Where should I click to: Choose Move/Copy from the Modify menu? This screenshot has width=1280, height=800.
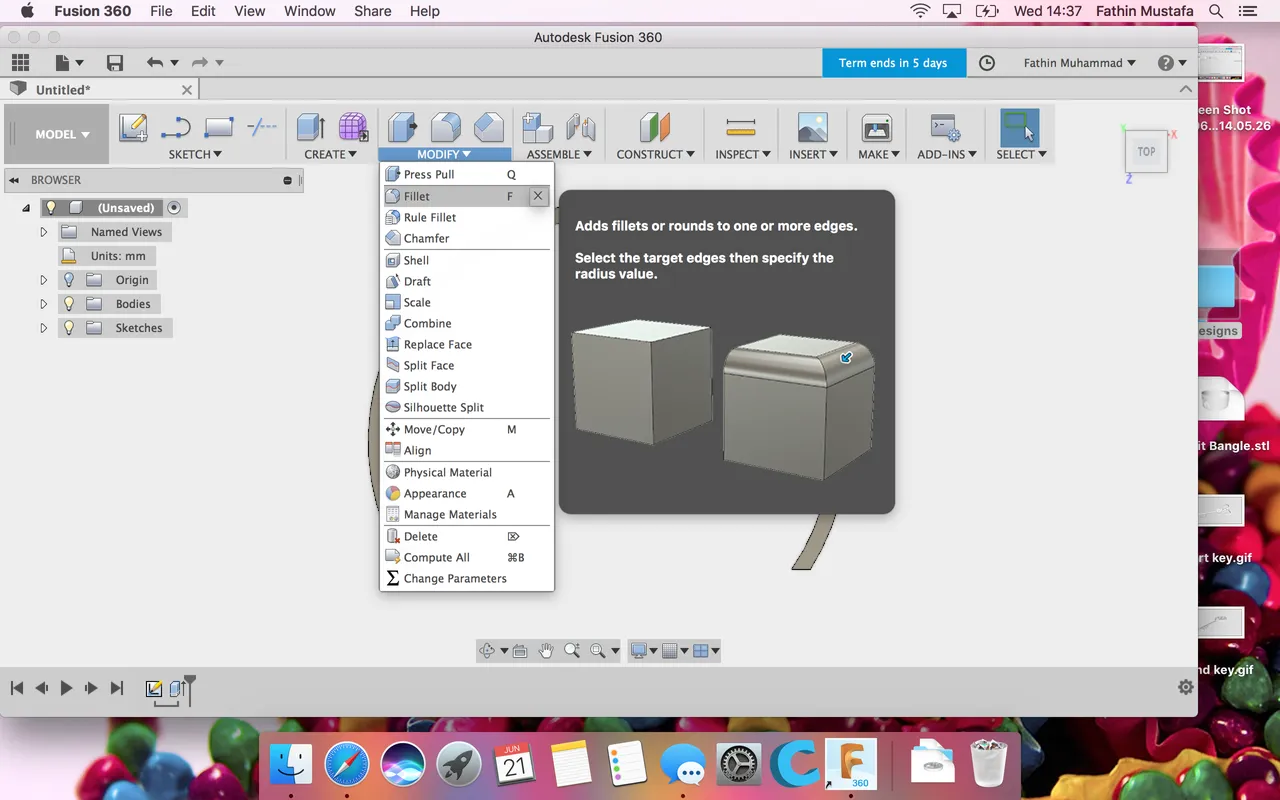(x=467, y=429)
